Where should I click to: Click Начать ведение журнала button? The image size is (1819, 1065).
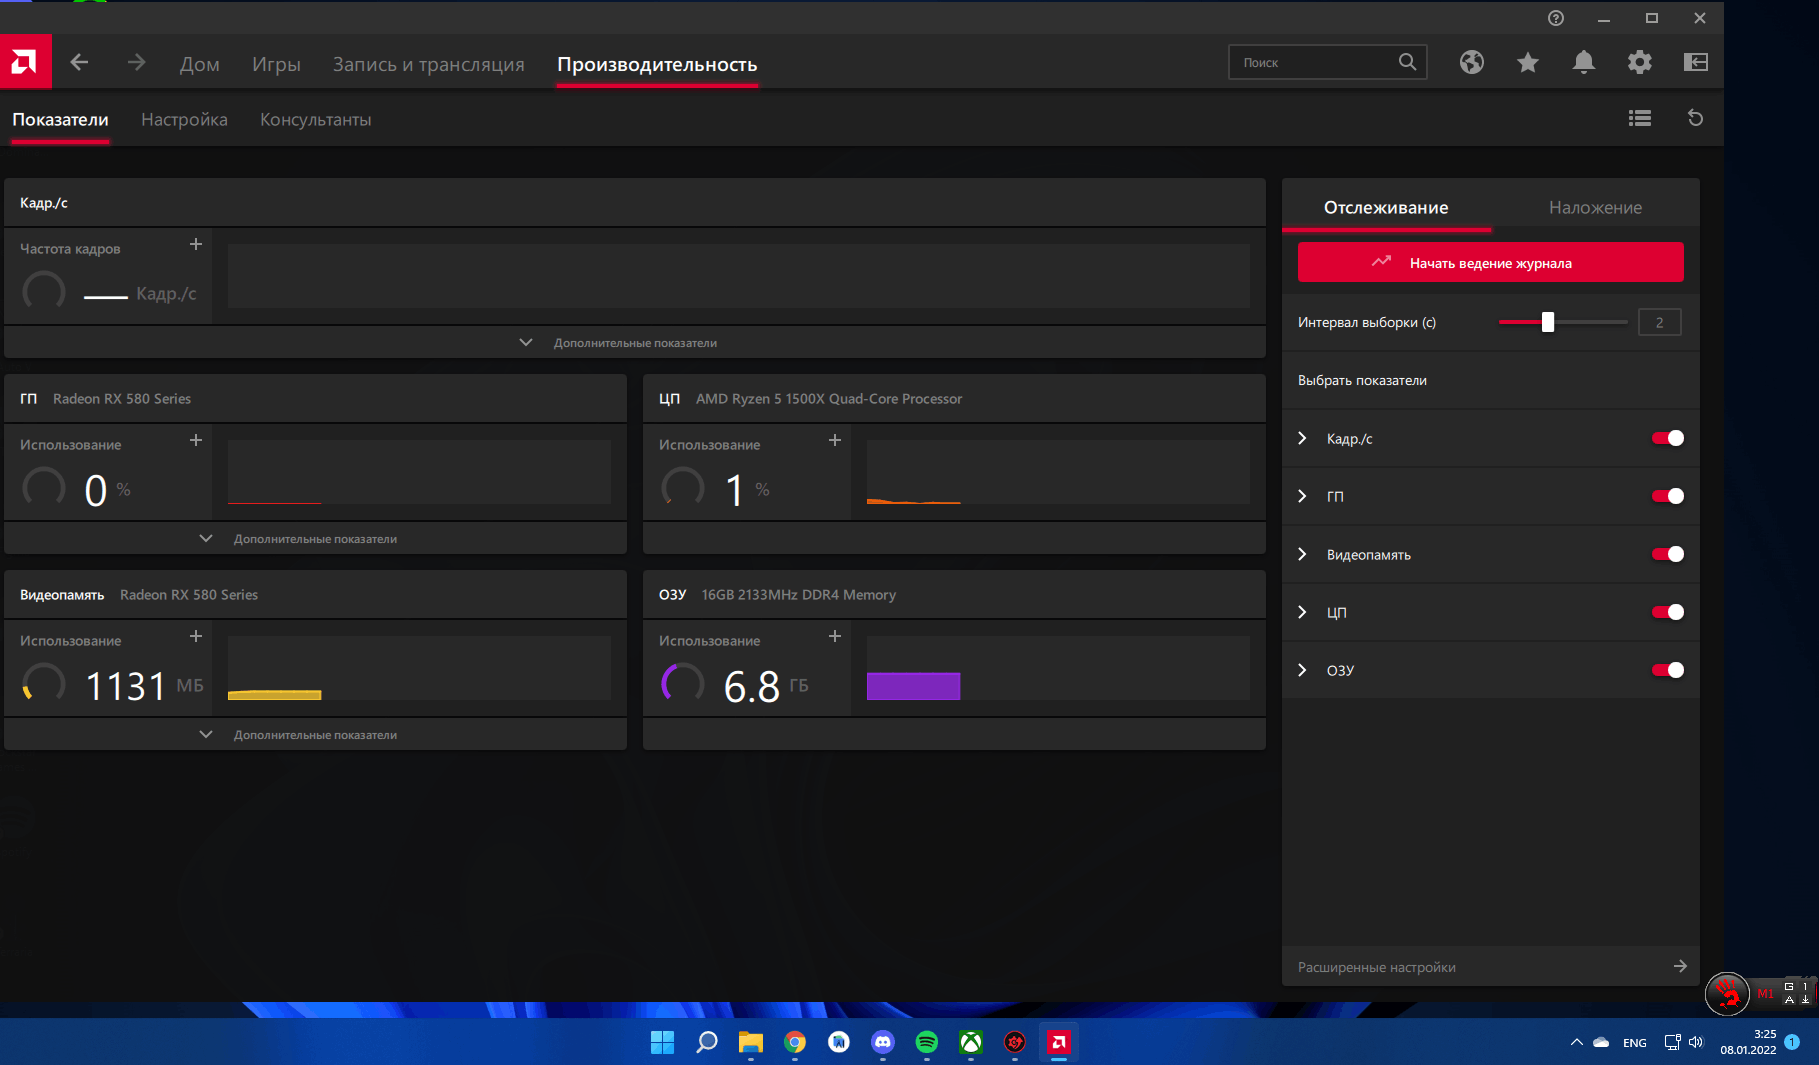(x=1490, y=262)
